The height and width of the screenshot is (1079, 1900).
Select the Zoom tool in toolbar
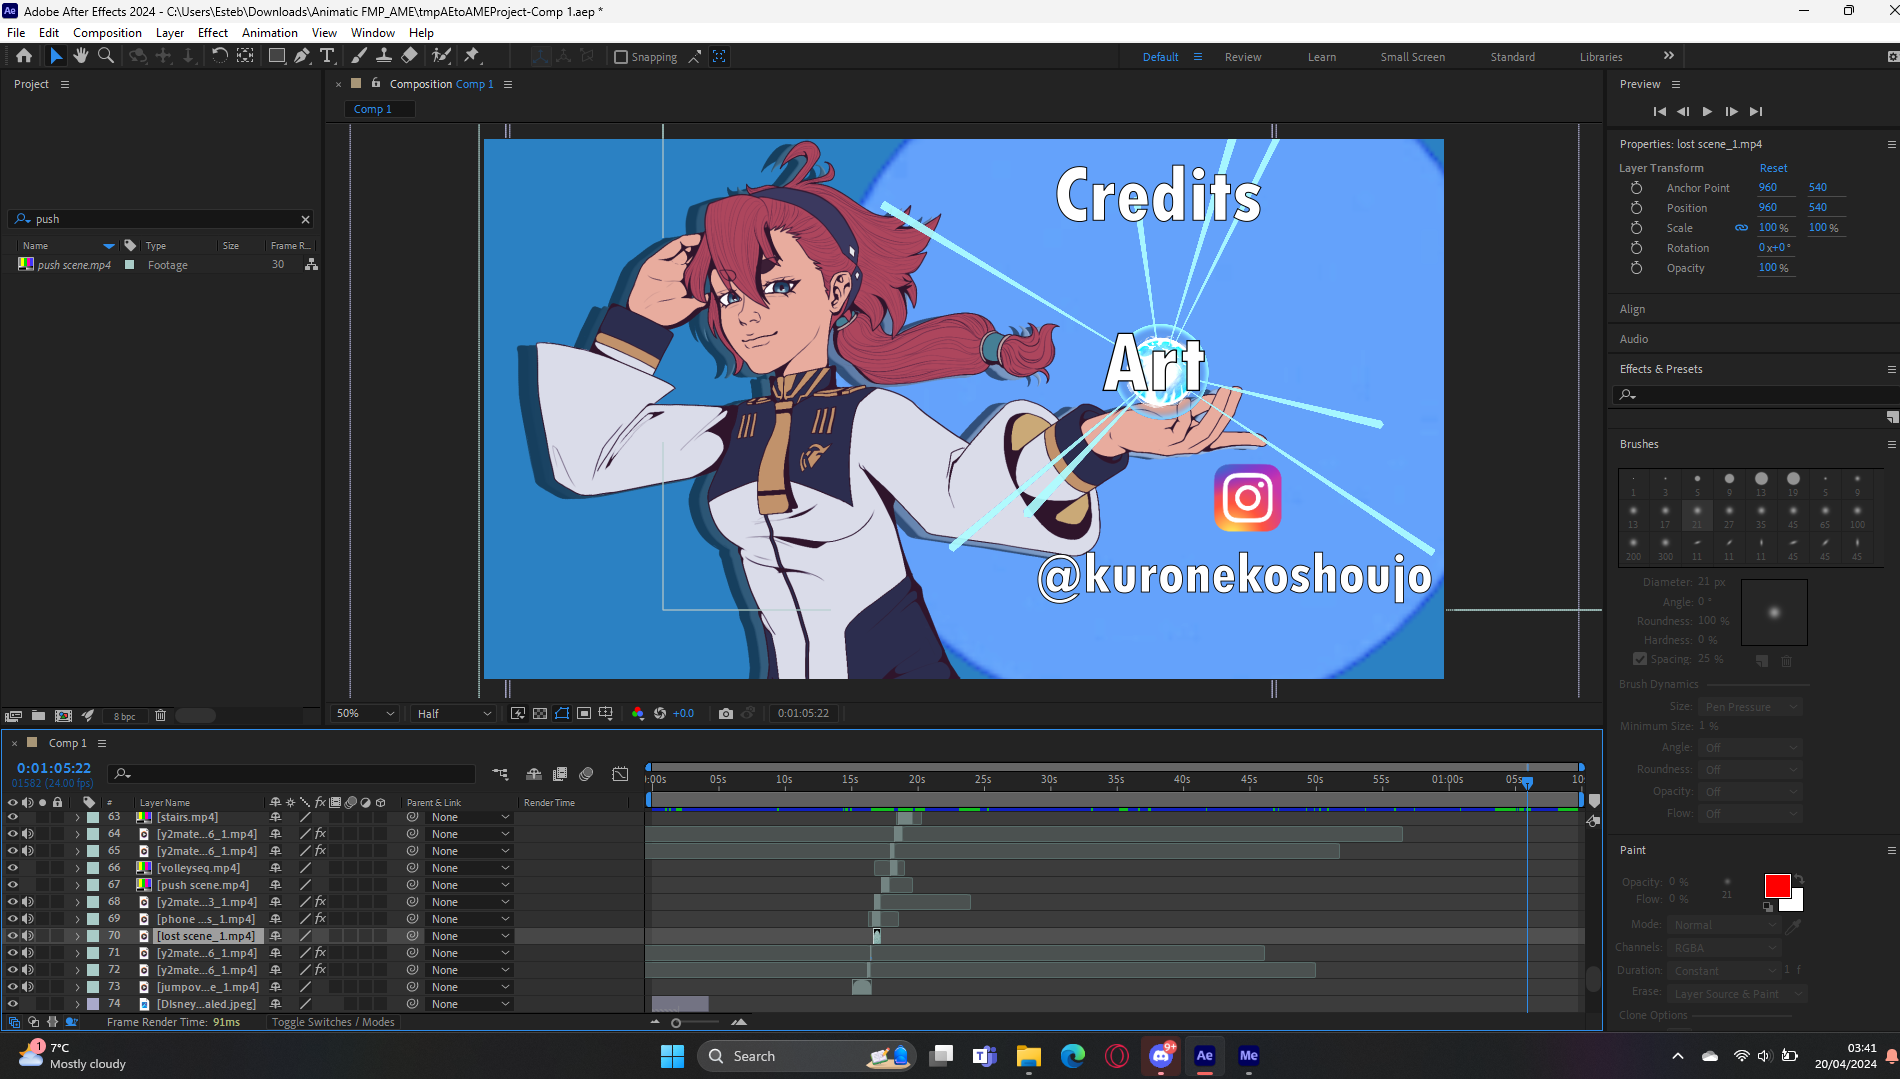pos(105,56)
